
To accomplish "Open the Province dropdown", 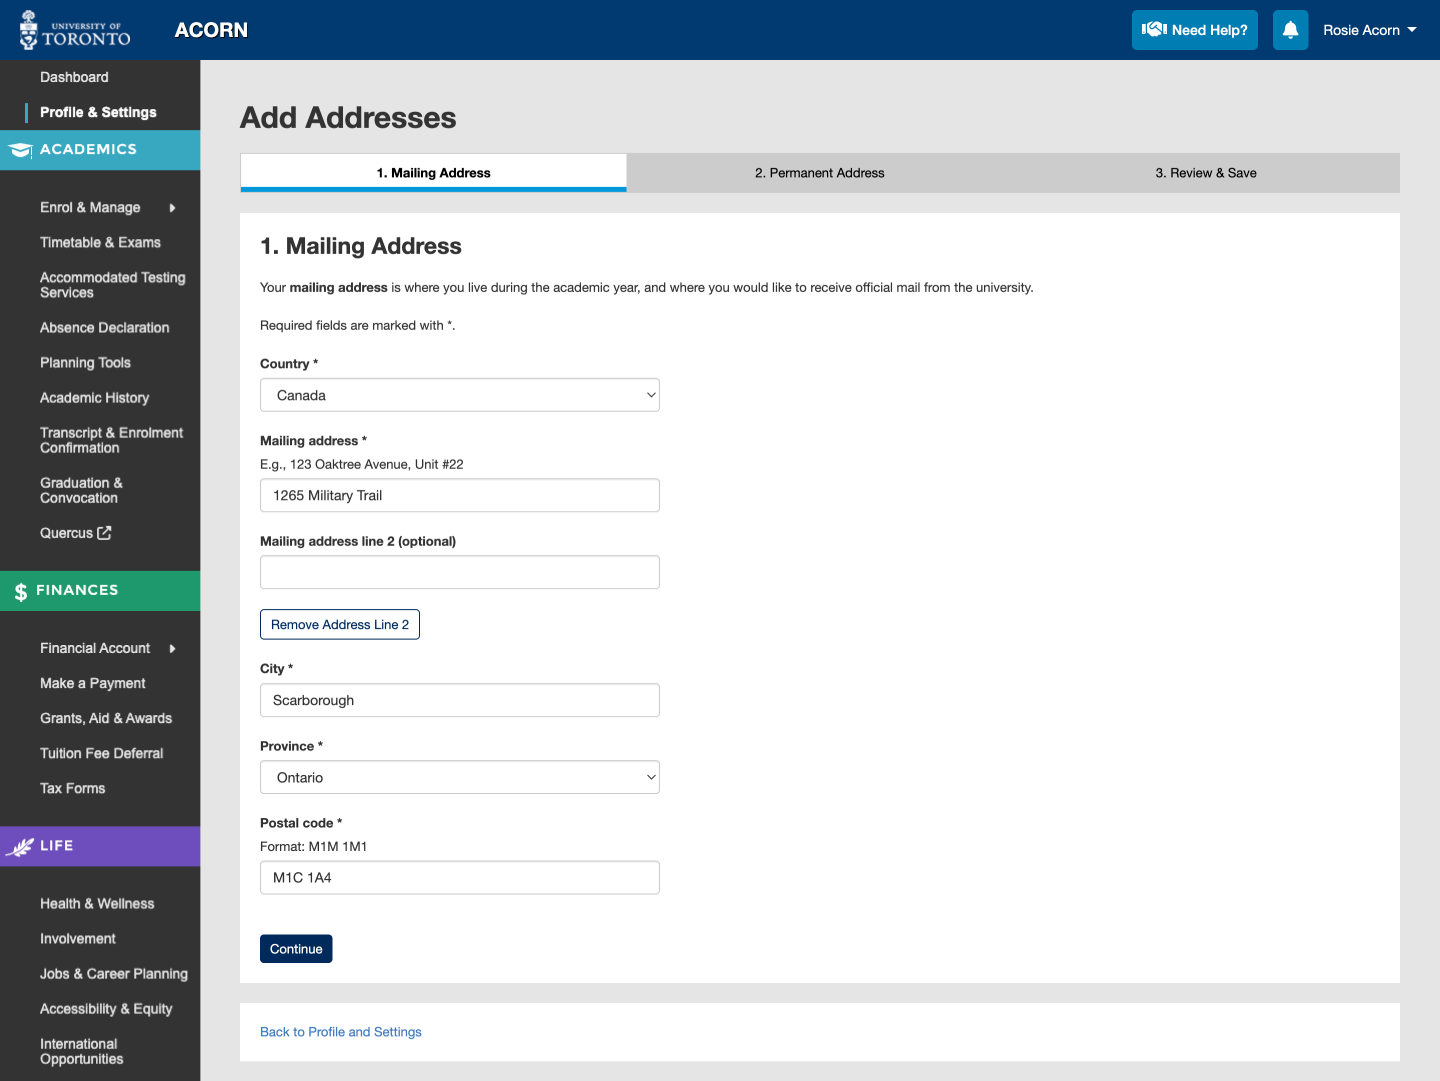I will pyautogui.click(x=460, y=777).
